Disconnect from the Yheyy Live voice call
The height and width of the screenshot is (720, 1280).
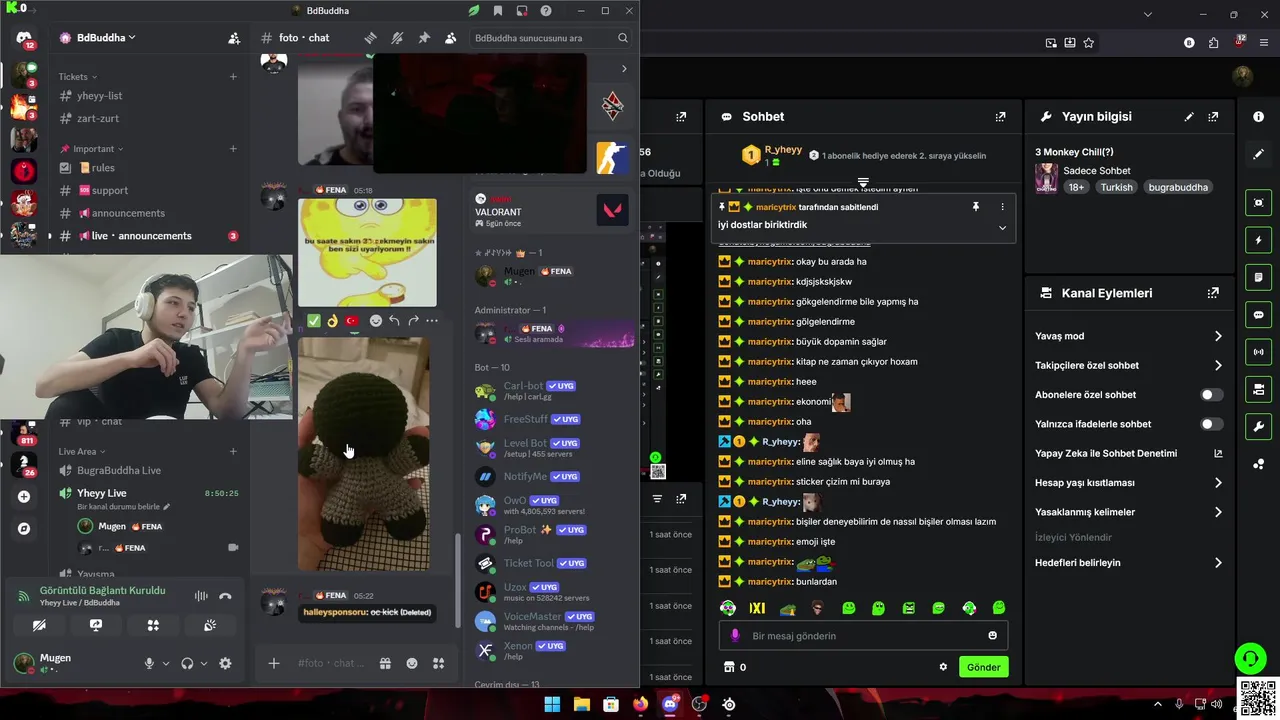click(225, 596)
